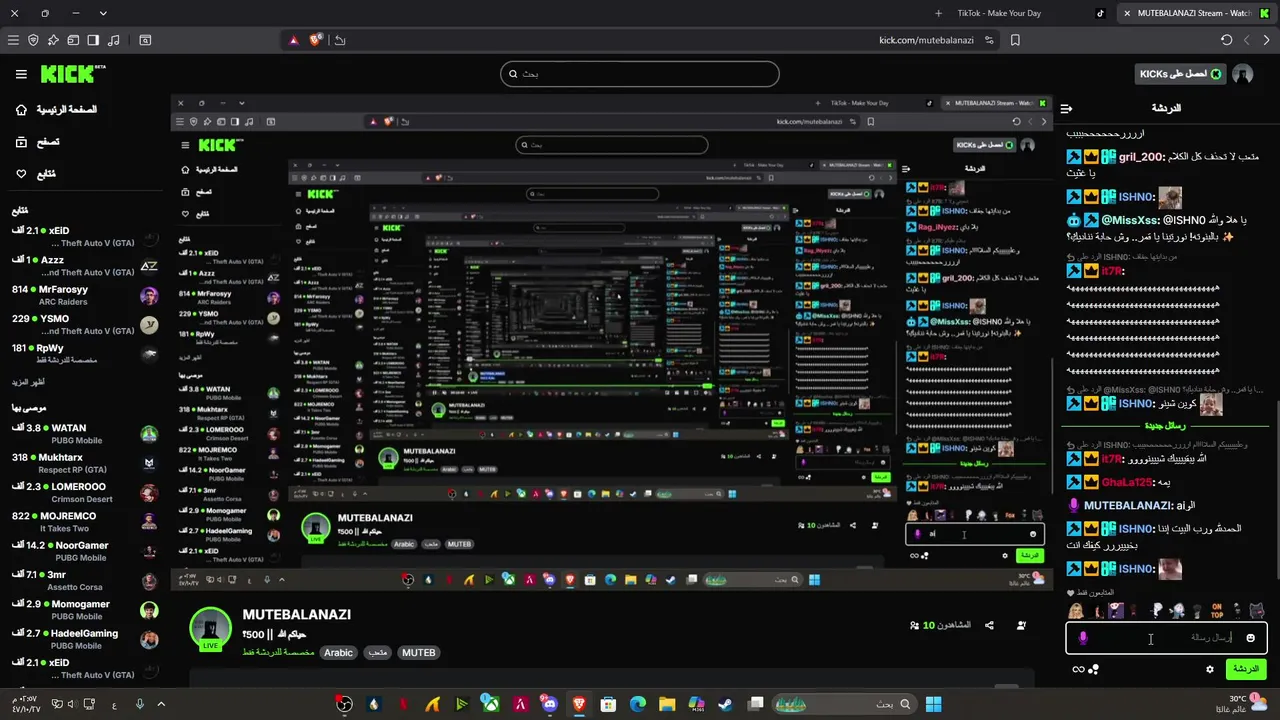This screenshot has height=720, width=1280.
Task: Open Momogamer PUBG Mobile channel
Action: click(85, 610)
